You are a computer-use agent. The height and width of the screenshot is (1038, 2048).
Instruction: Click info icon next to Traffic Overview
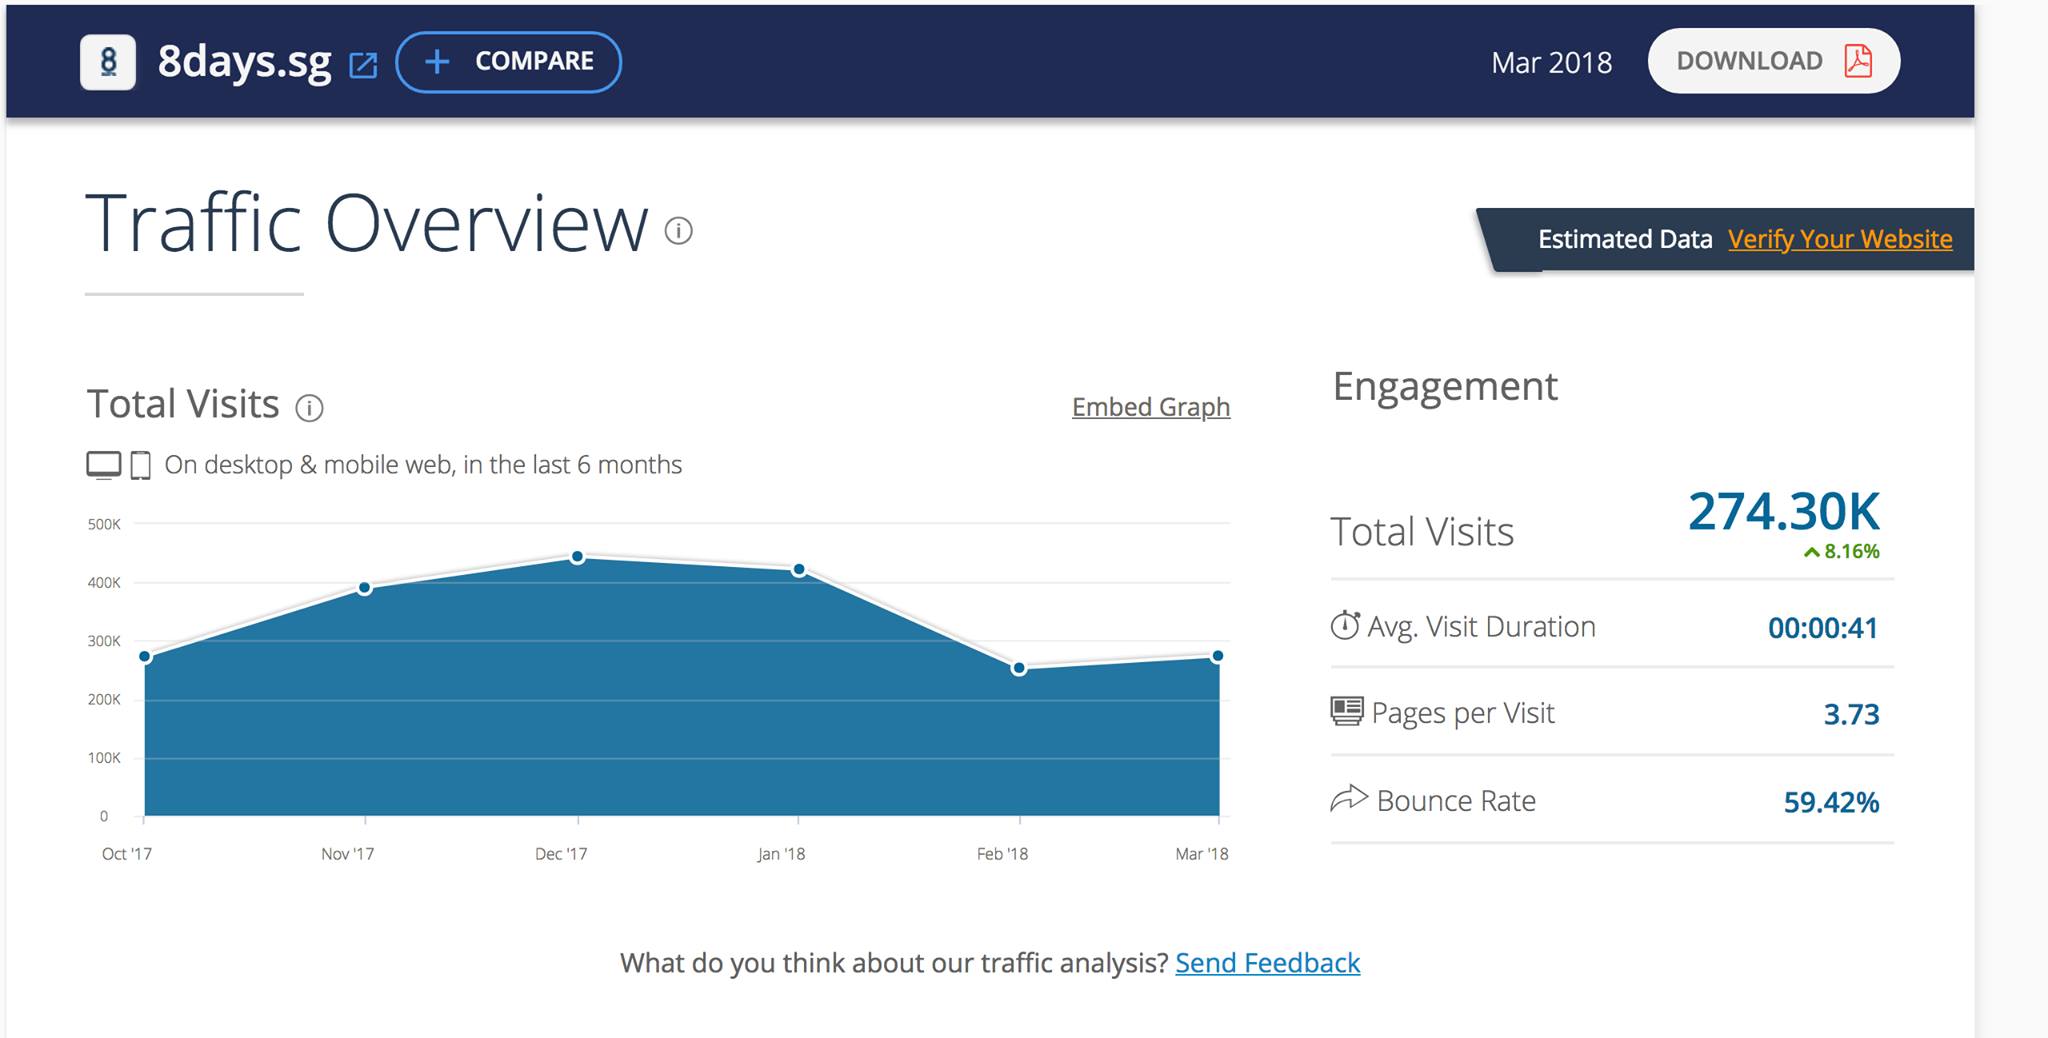tap(678, 231)
